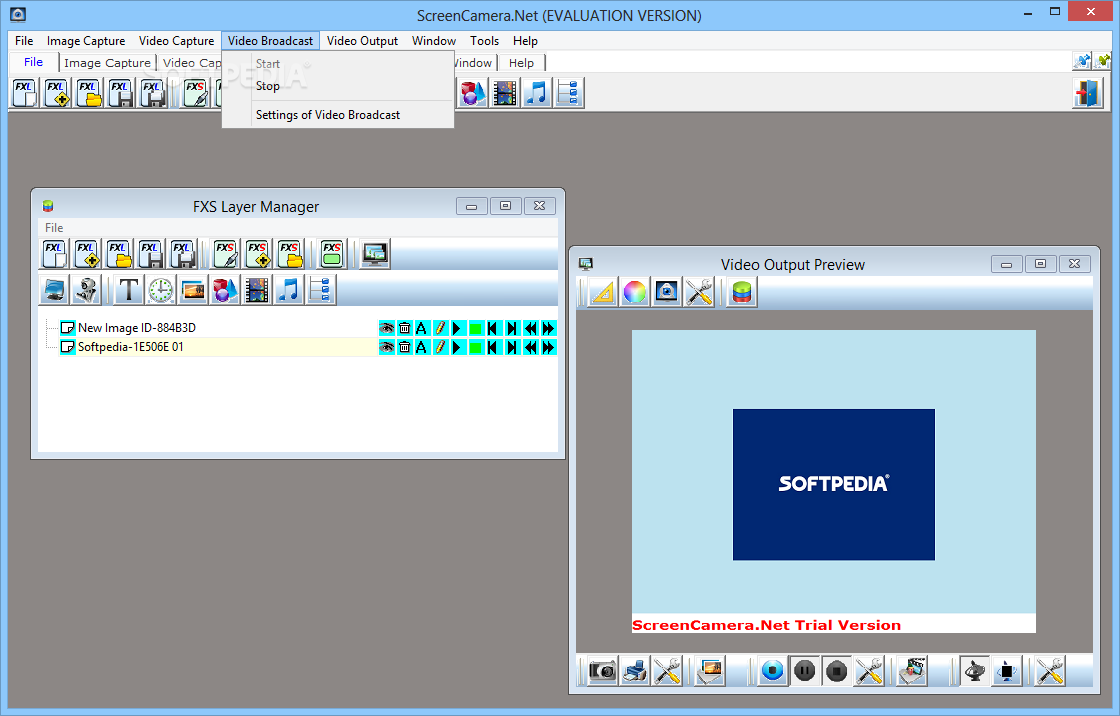
Task: Click the film strip icon in main toolbar
Action: [x=504, y=94]
